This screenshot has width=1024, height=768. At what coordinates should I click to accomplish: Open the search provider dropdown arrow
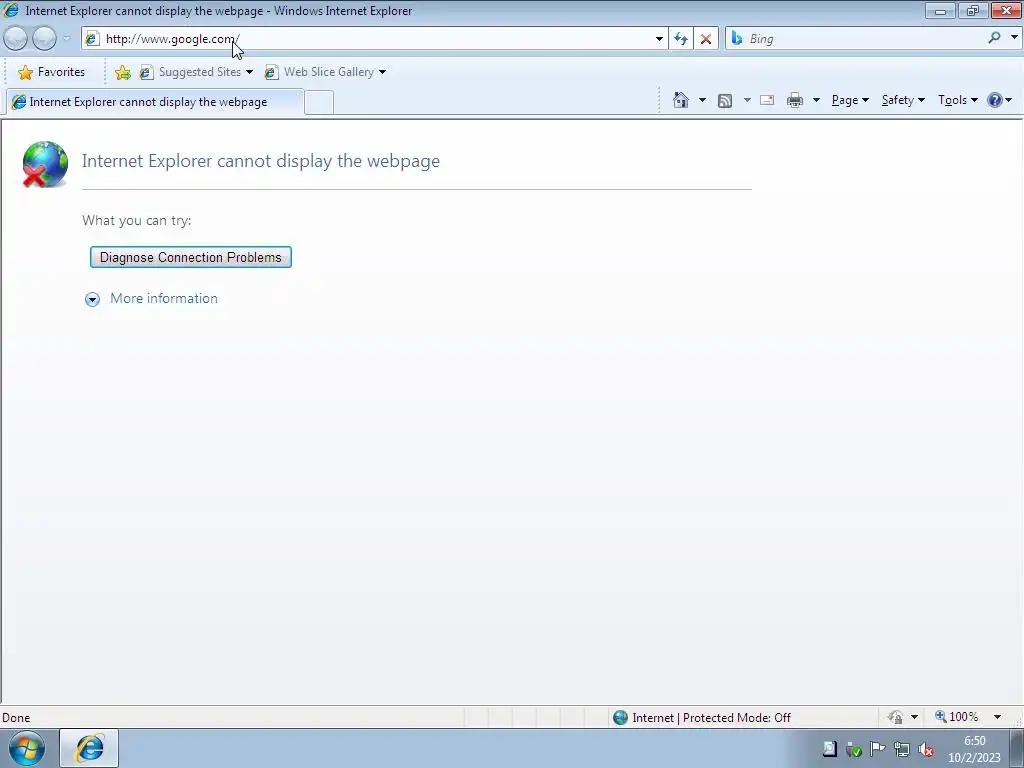pos(1014,38)
